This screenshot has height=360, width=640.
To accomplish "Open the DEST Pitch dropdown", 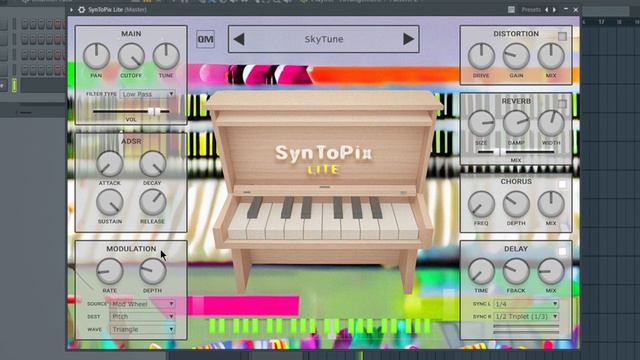I will point(143,316).
